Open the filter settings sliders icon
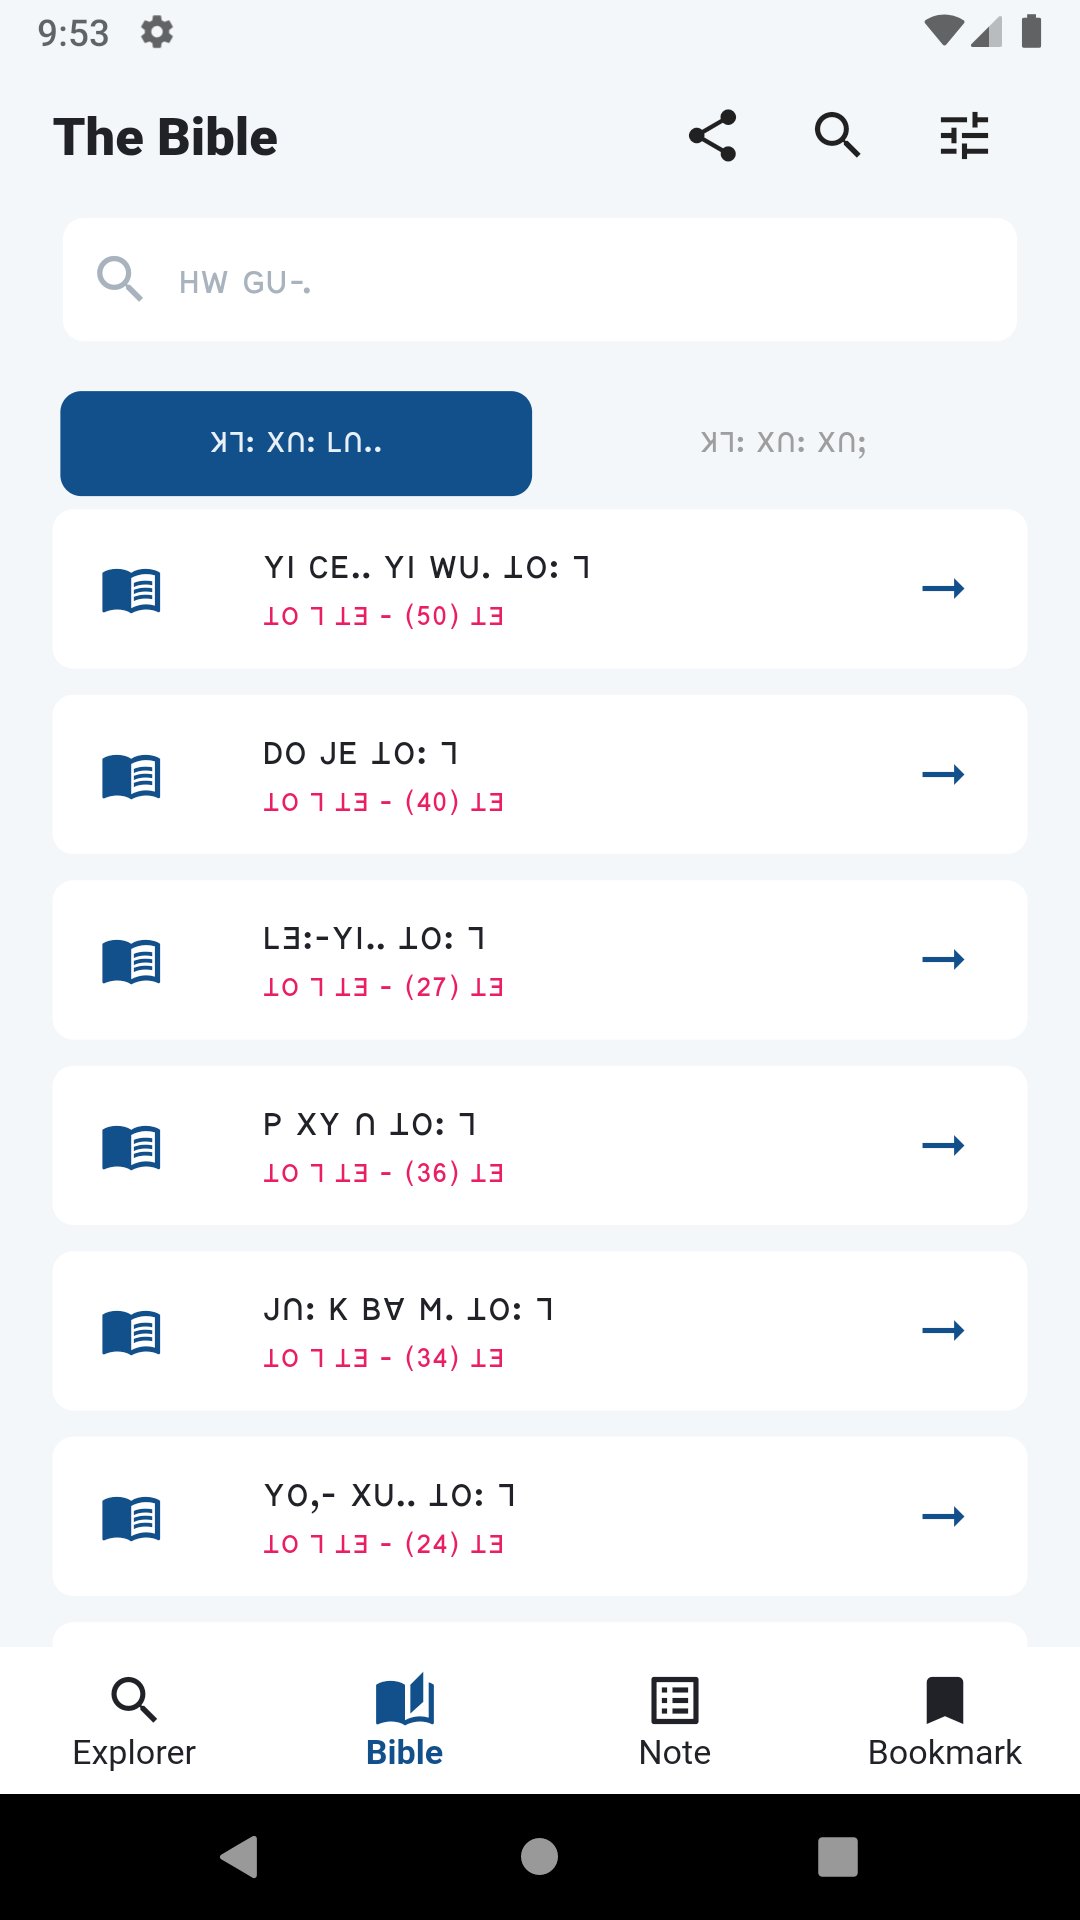The height and width of the screenshot is (1920, 1080). tap(964, 136)
